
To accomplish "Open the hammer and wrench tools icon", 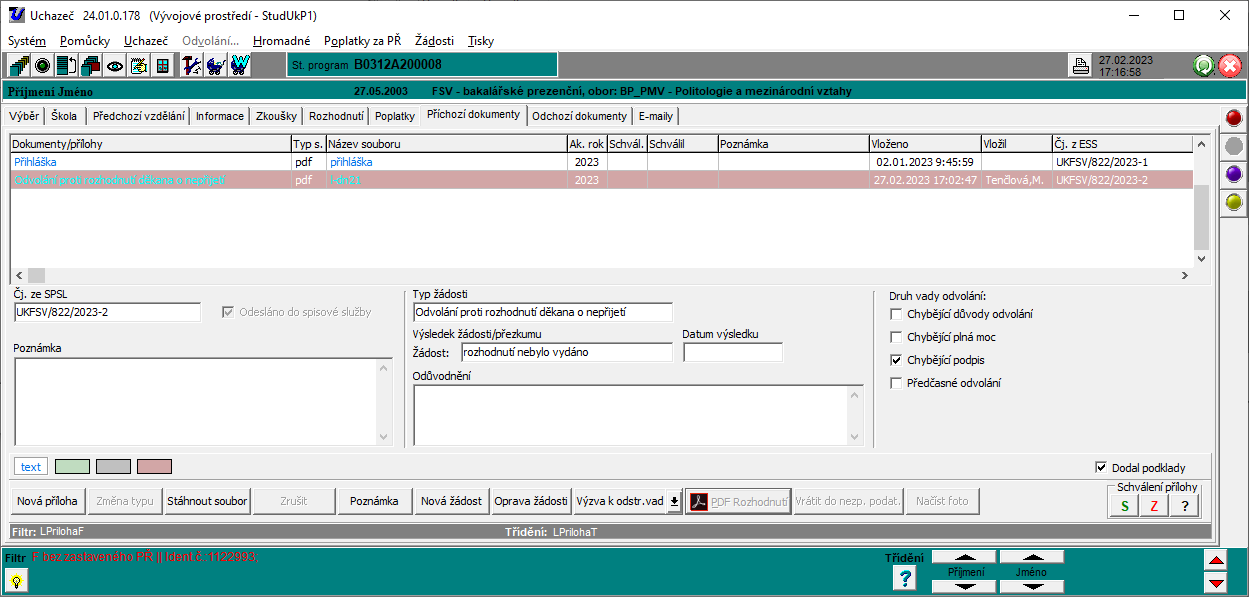I will [x=192, y=66].
